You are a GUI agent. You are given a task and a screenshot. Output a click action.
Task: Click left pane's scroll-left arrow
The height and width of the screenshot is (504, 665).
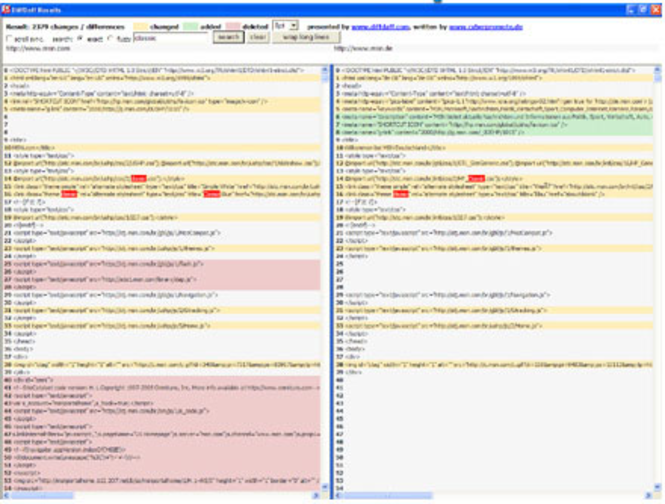(x=5, y=494)
